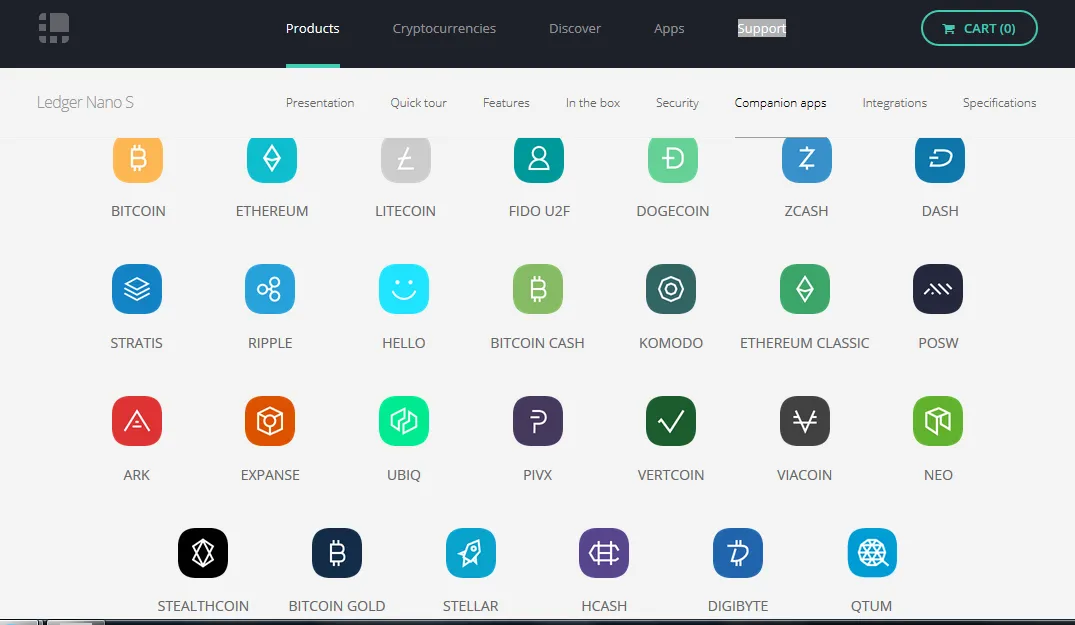Viewport: 1075px width, 625px height.
Task: Go to the Presentation section tab
Action: [x=320, y=103]
